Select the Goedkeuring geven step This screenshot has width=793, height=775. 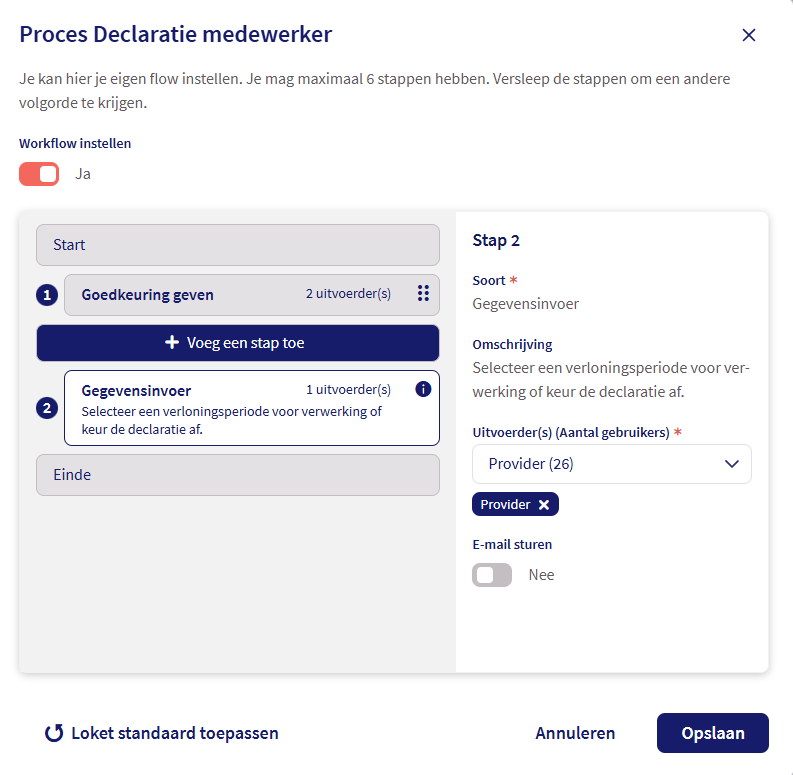pos(200,295)
